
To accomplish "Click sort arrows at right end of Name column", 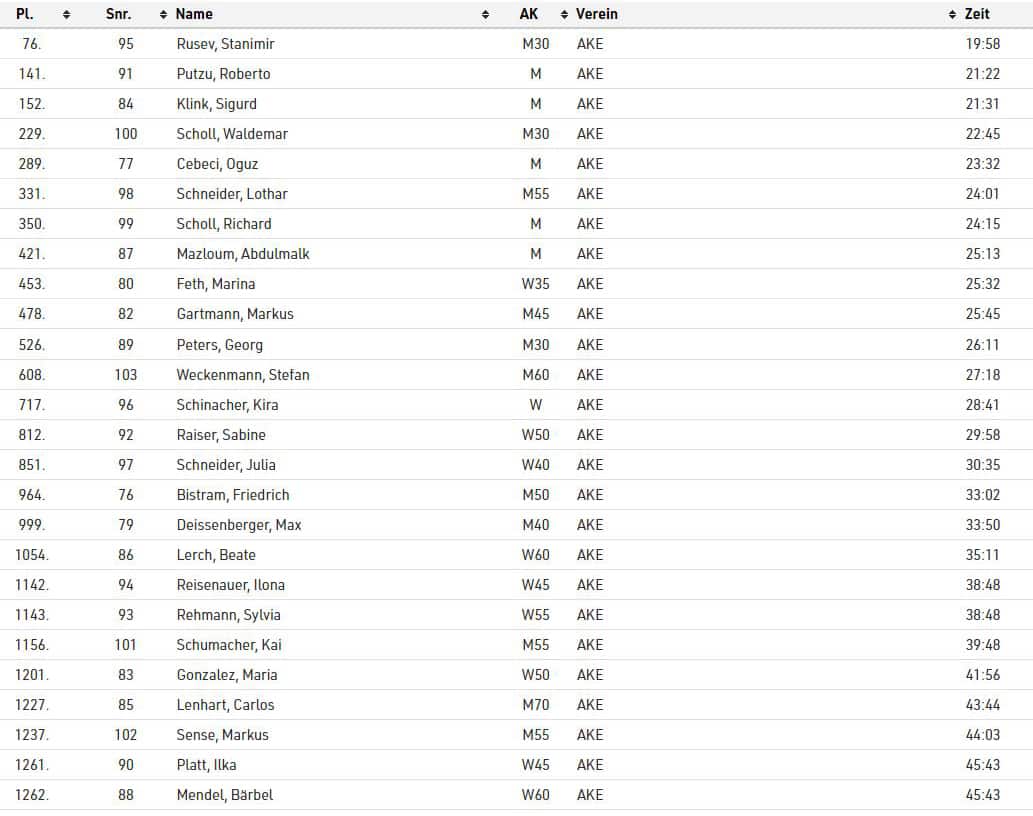I will pyautogui.click(x=485, y=15).
